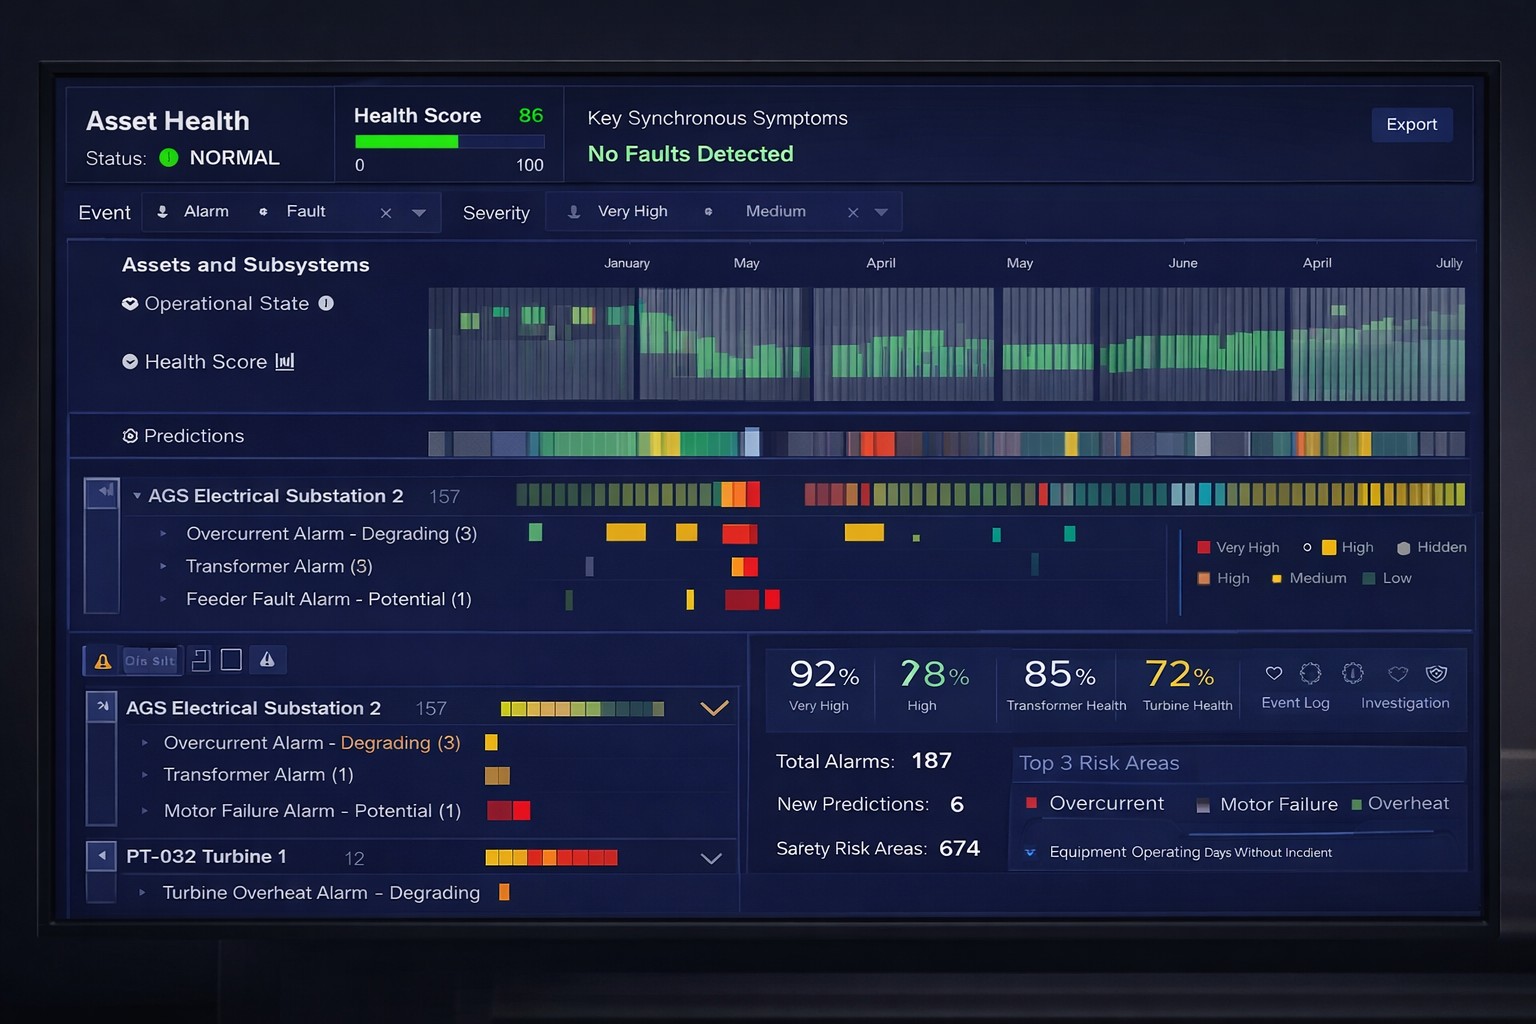Click the Health Score progress bar
Image resolution: width=1536 pixels, height=1024 pixels.
click(x=449, y=142)
